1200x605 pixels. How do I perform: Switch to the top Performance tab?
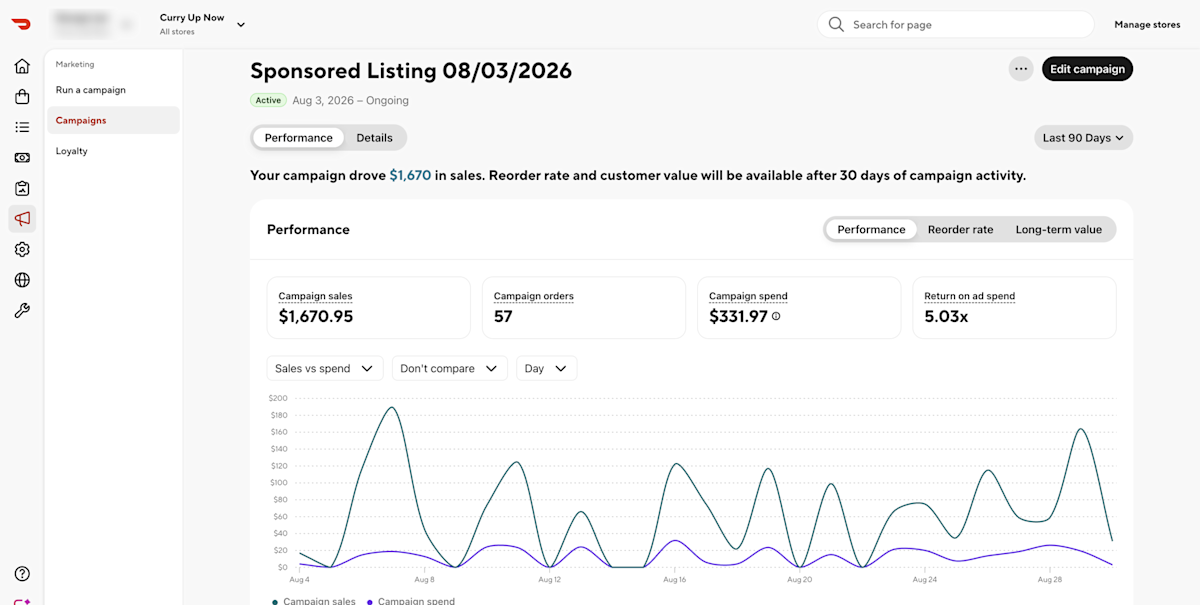click(298, 138)
